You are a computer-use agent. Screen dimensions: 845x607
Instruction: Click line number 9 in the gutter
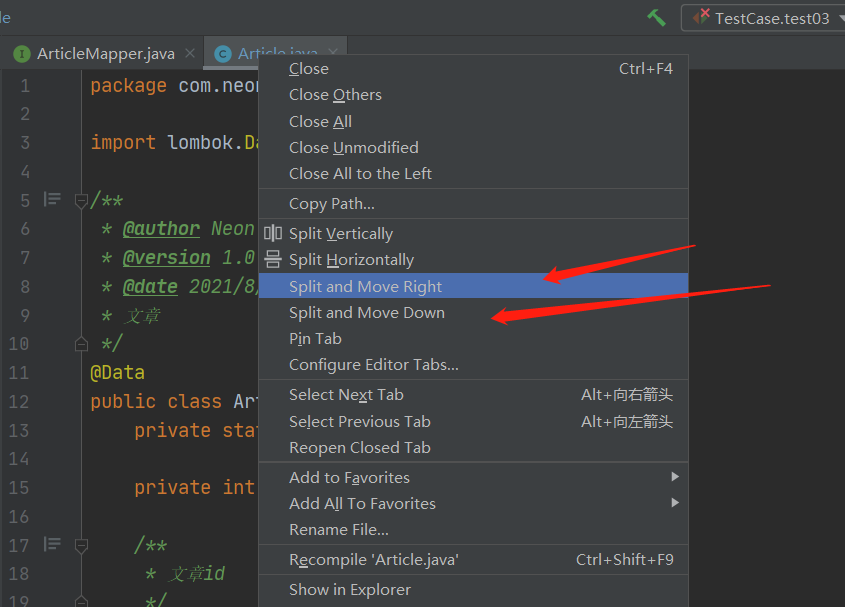25,315
